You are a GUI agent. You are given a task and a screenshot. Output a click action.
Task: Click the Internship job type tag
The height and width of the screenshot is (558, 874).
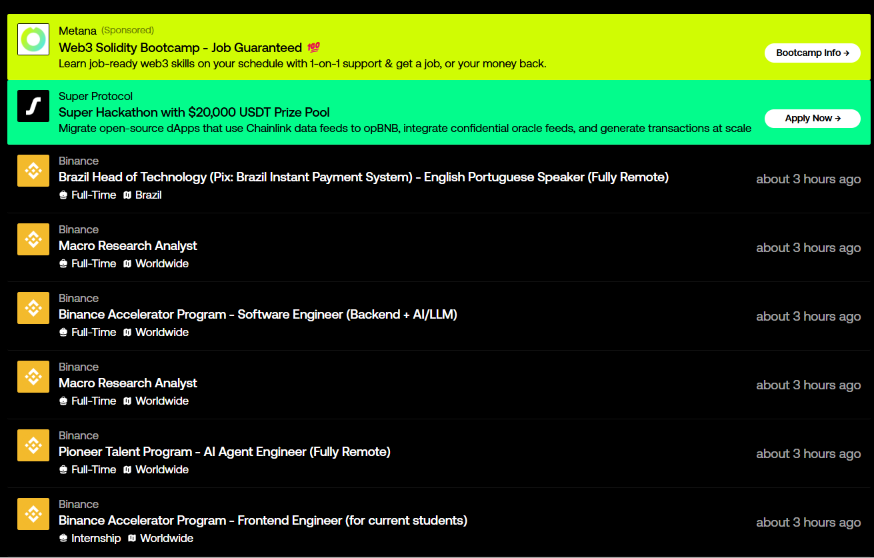coord(96,538)
